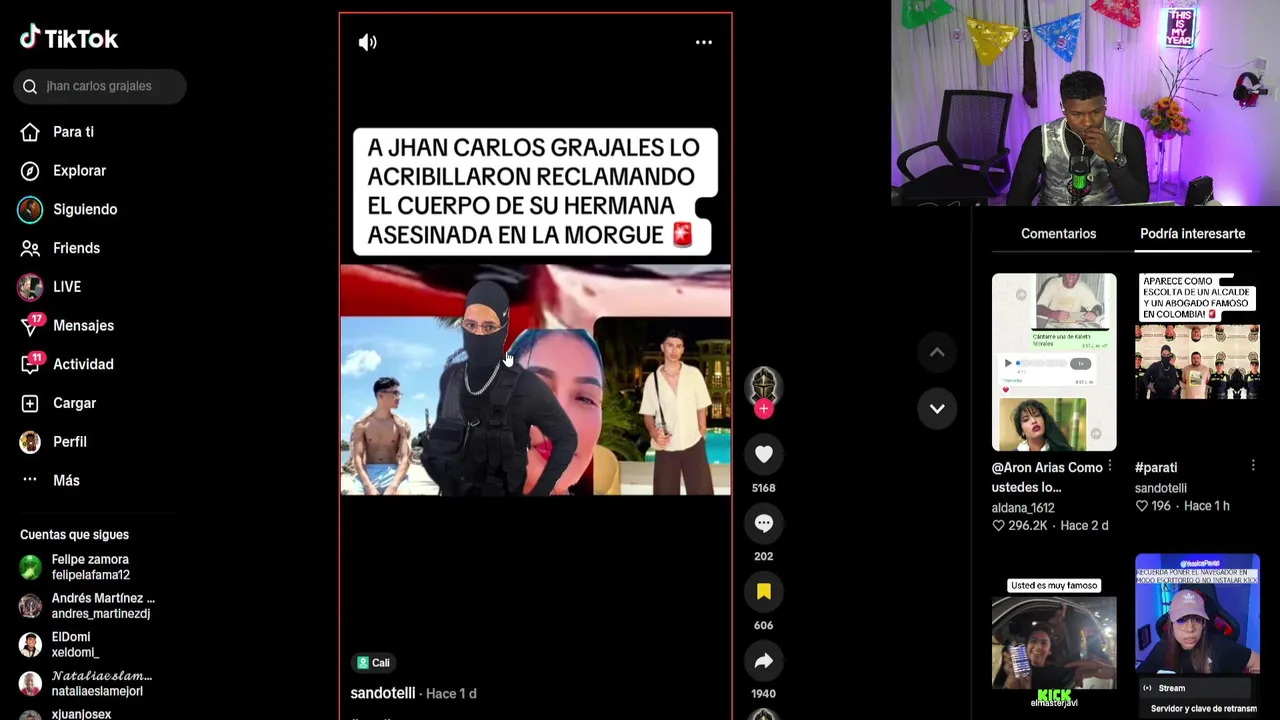Open aldana_1612 profile link
Screen dimensions: 1280x720
[x=1022, y=508]
